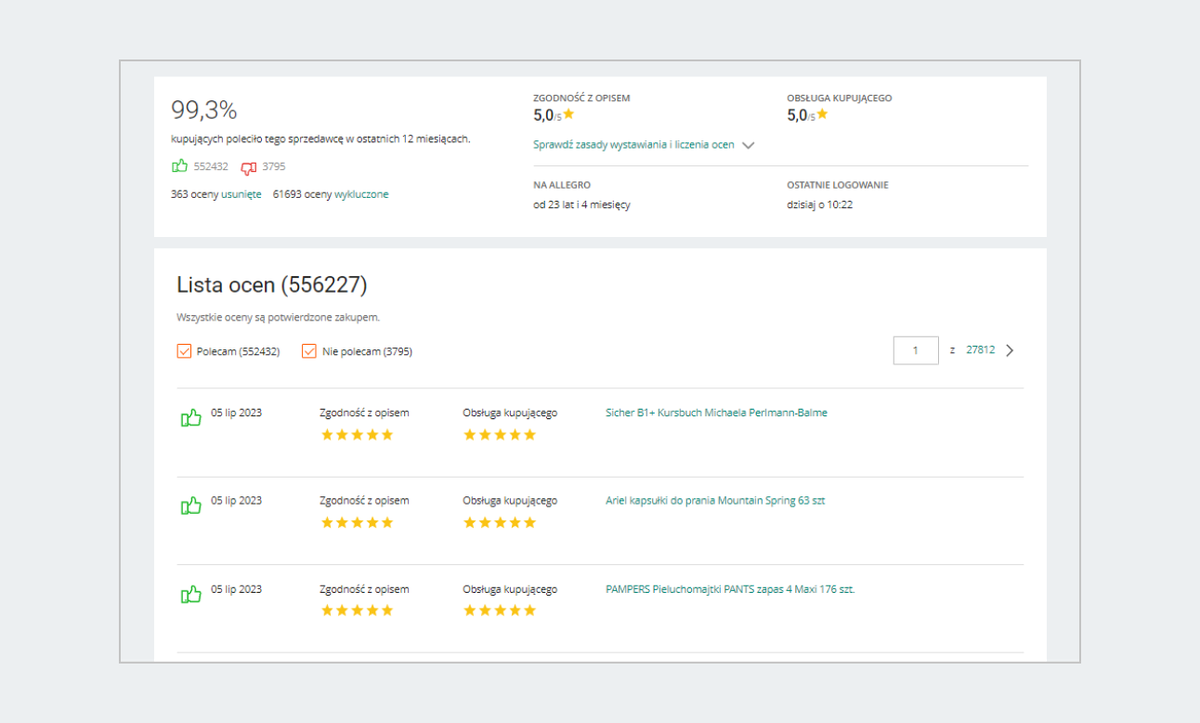1200x723 pixels.
Task: Click thumbs-up icon beside PAMPERS review
Action: [x=190, y=595]
